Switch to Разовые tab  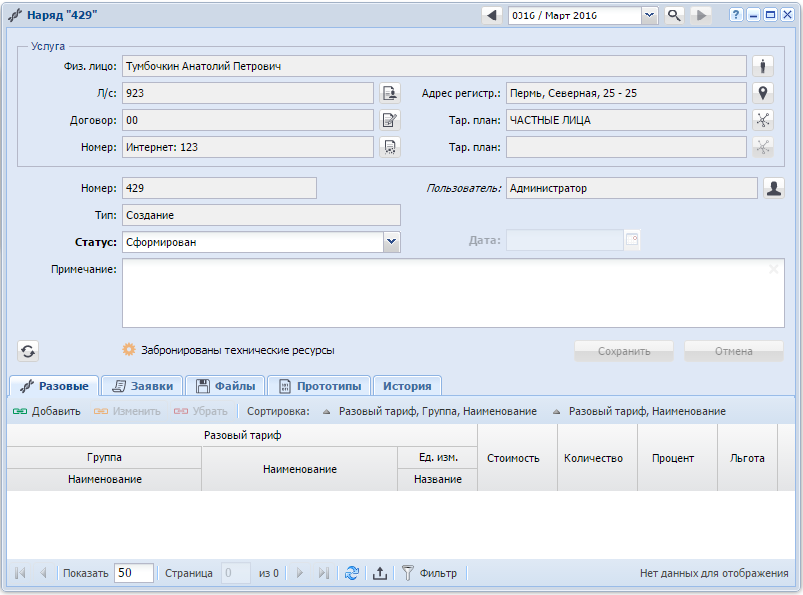[54, 386]
